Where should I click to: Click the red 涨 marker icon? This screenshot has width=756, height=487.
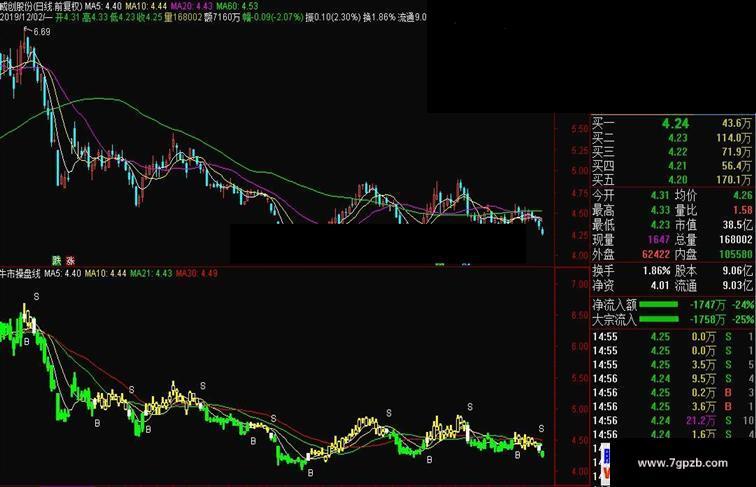click(70, 260)
